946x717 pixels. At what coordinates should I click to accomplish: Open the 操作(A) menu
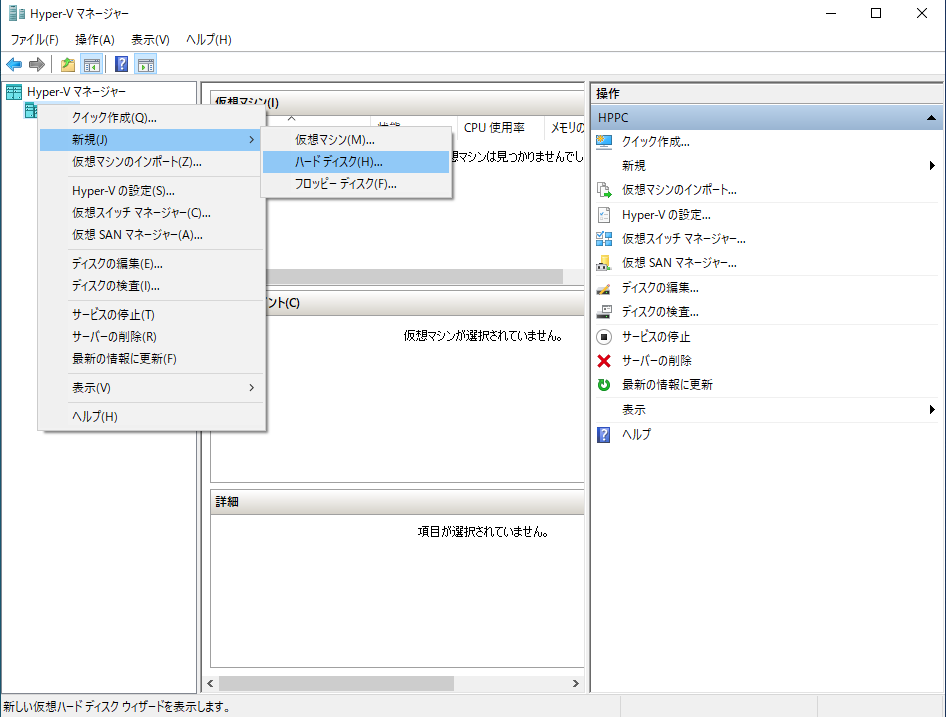[x=95, y=40]
